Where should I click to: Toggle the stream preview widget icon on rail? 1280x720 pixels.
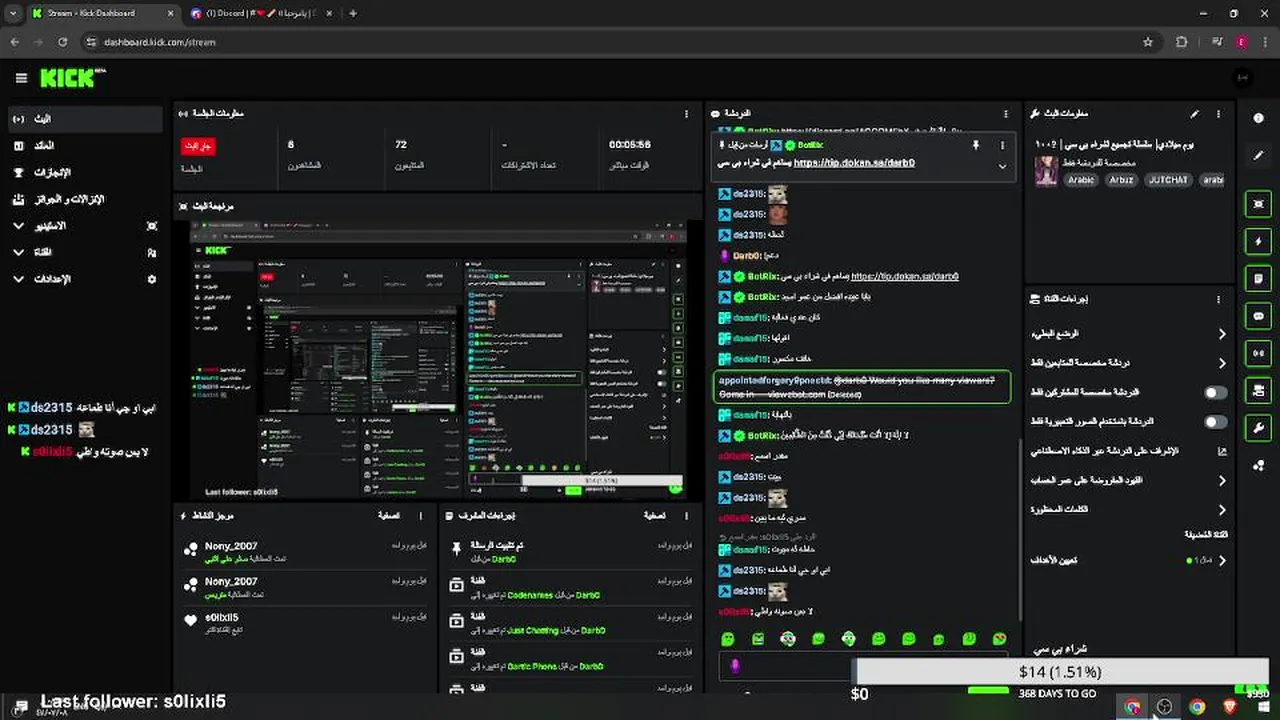[1258, 204]
